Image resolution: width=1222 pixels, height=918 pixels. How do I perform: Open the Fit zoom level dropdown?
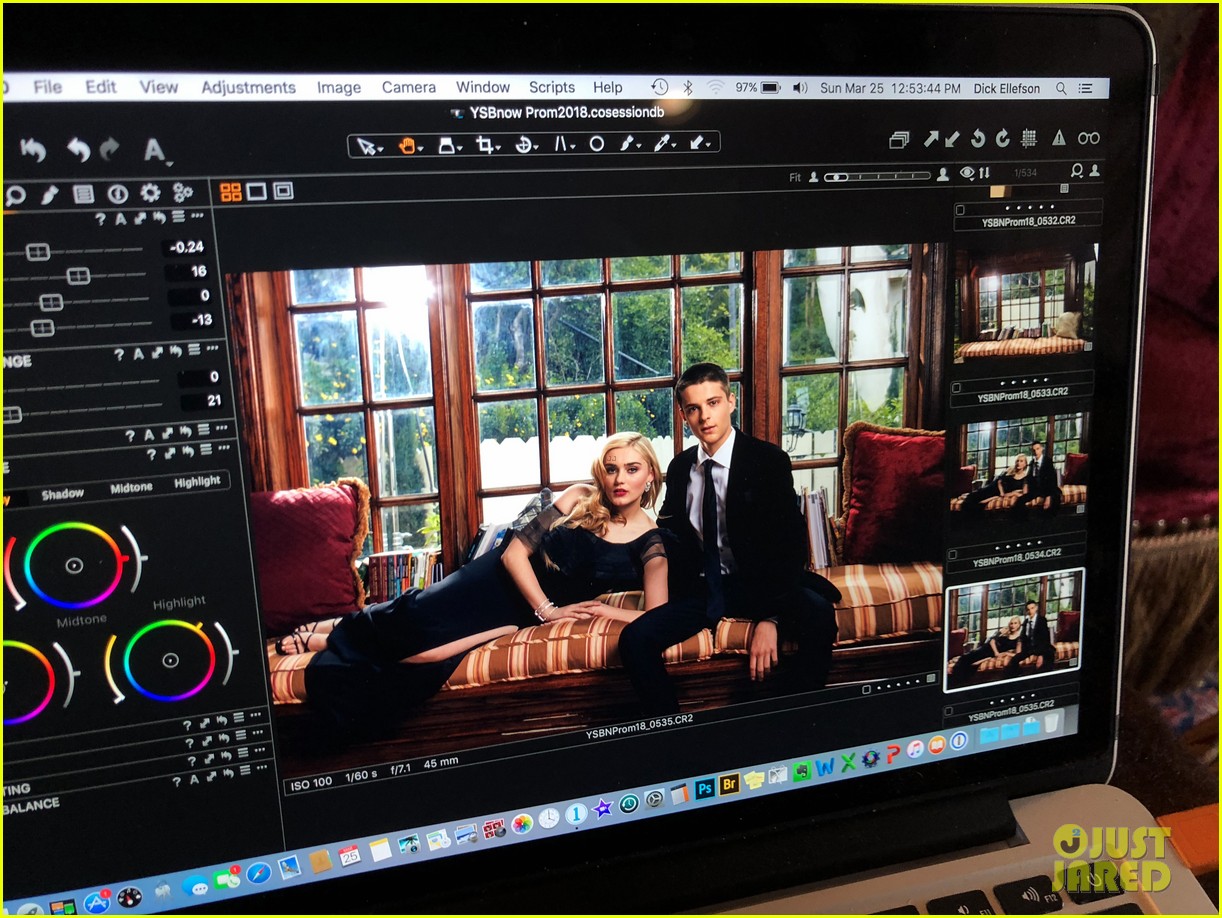pos(797,176)
